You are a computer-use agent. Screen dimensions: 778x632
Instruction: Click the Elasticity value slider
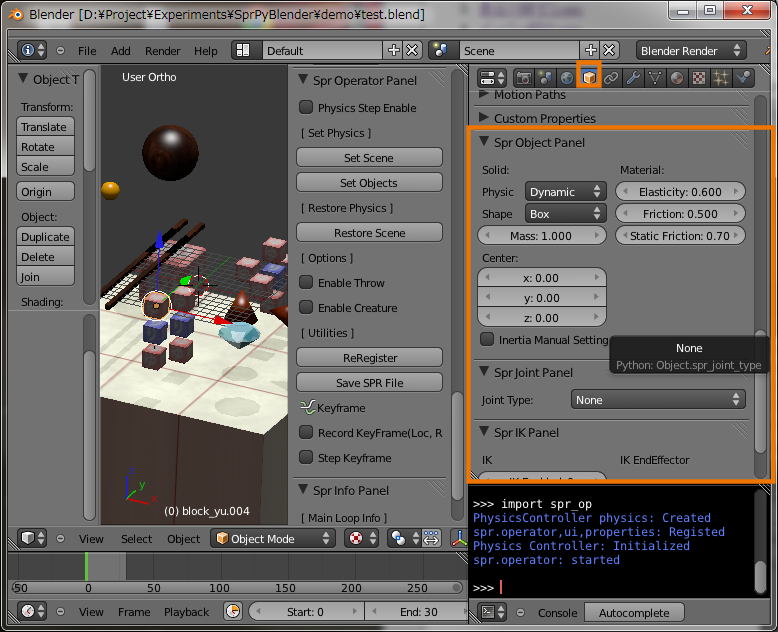click(x=680, y=191)
